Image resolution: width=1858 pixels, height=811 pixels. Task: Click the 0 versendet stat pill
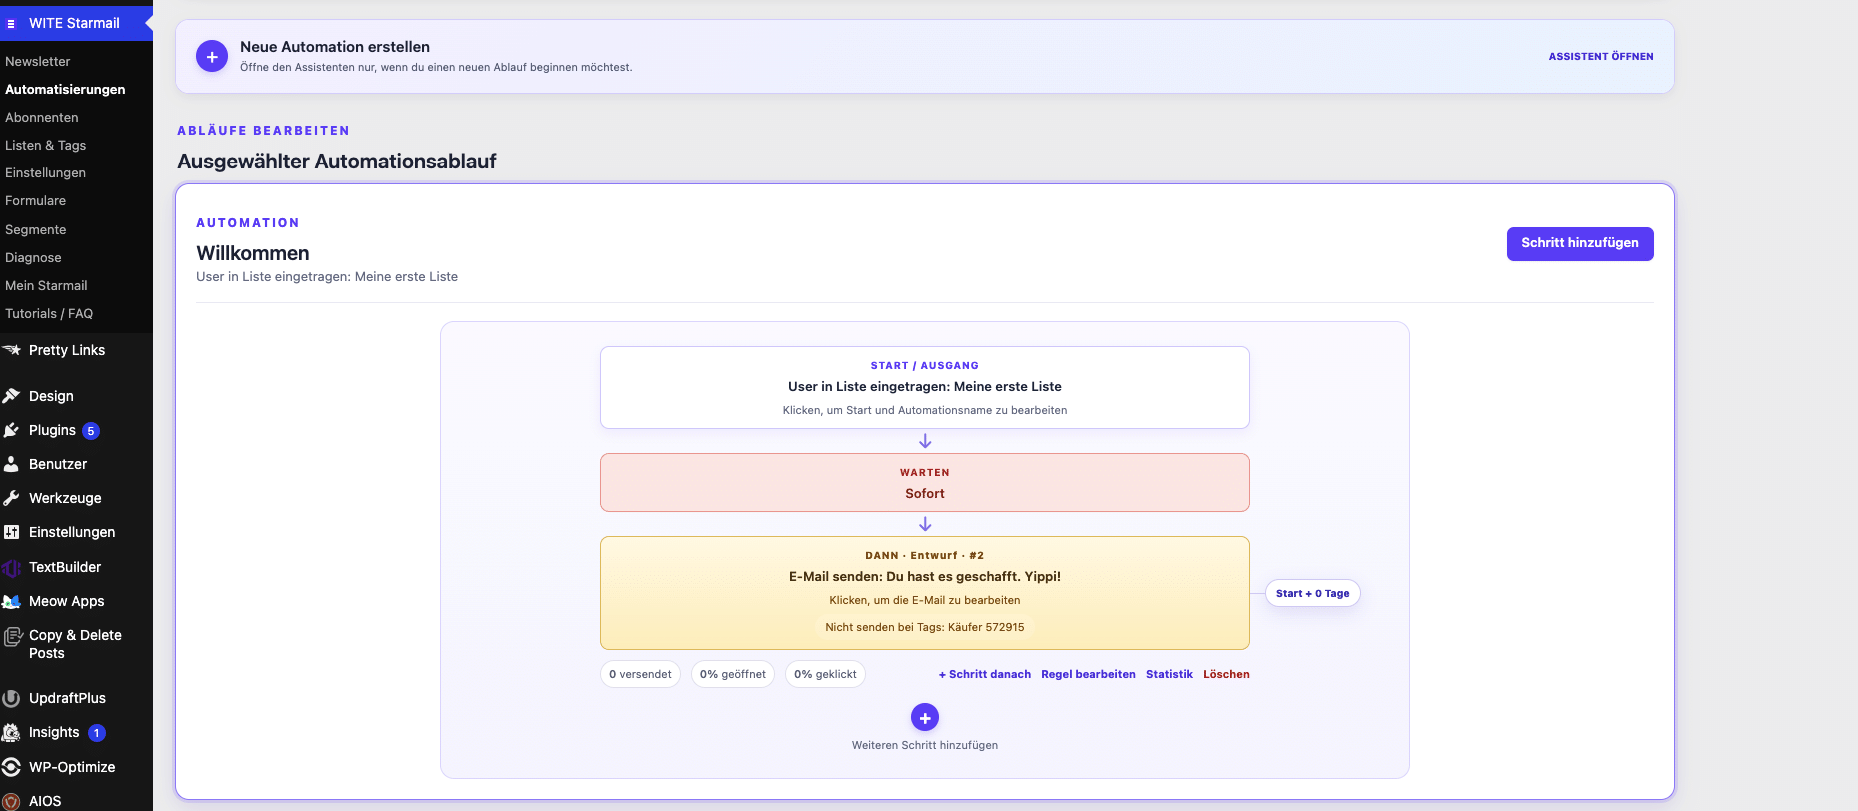[640, 674]
